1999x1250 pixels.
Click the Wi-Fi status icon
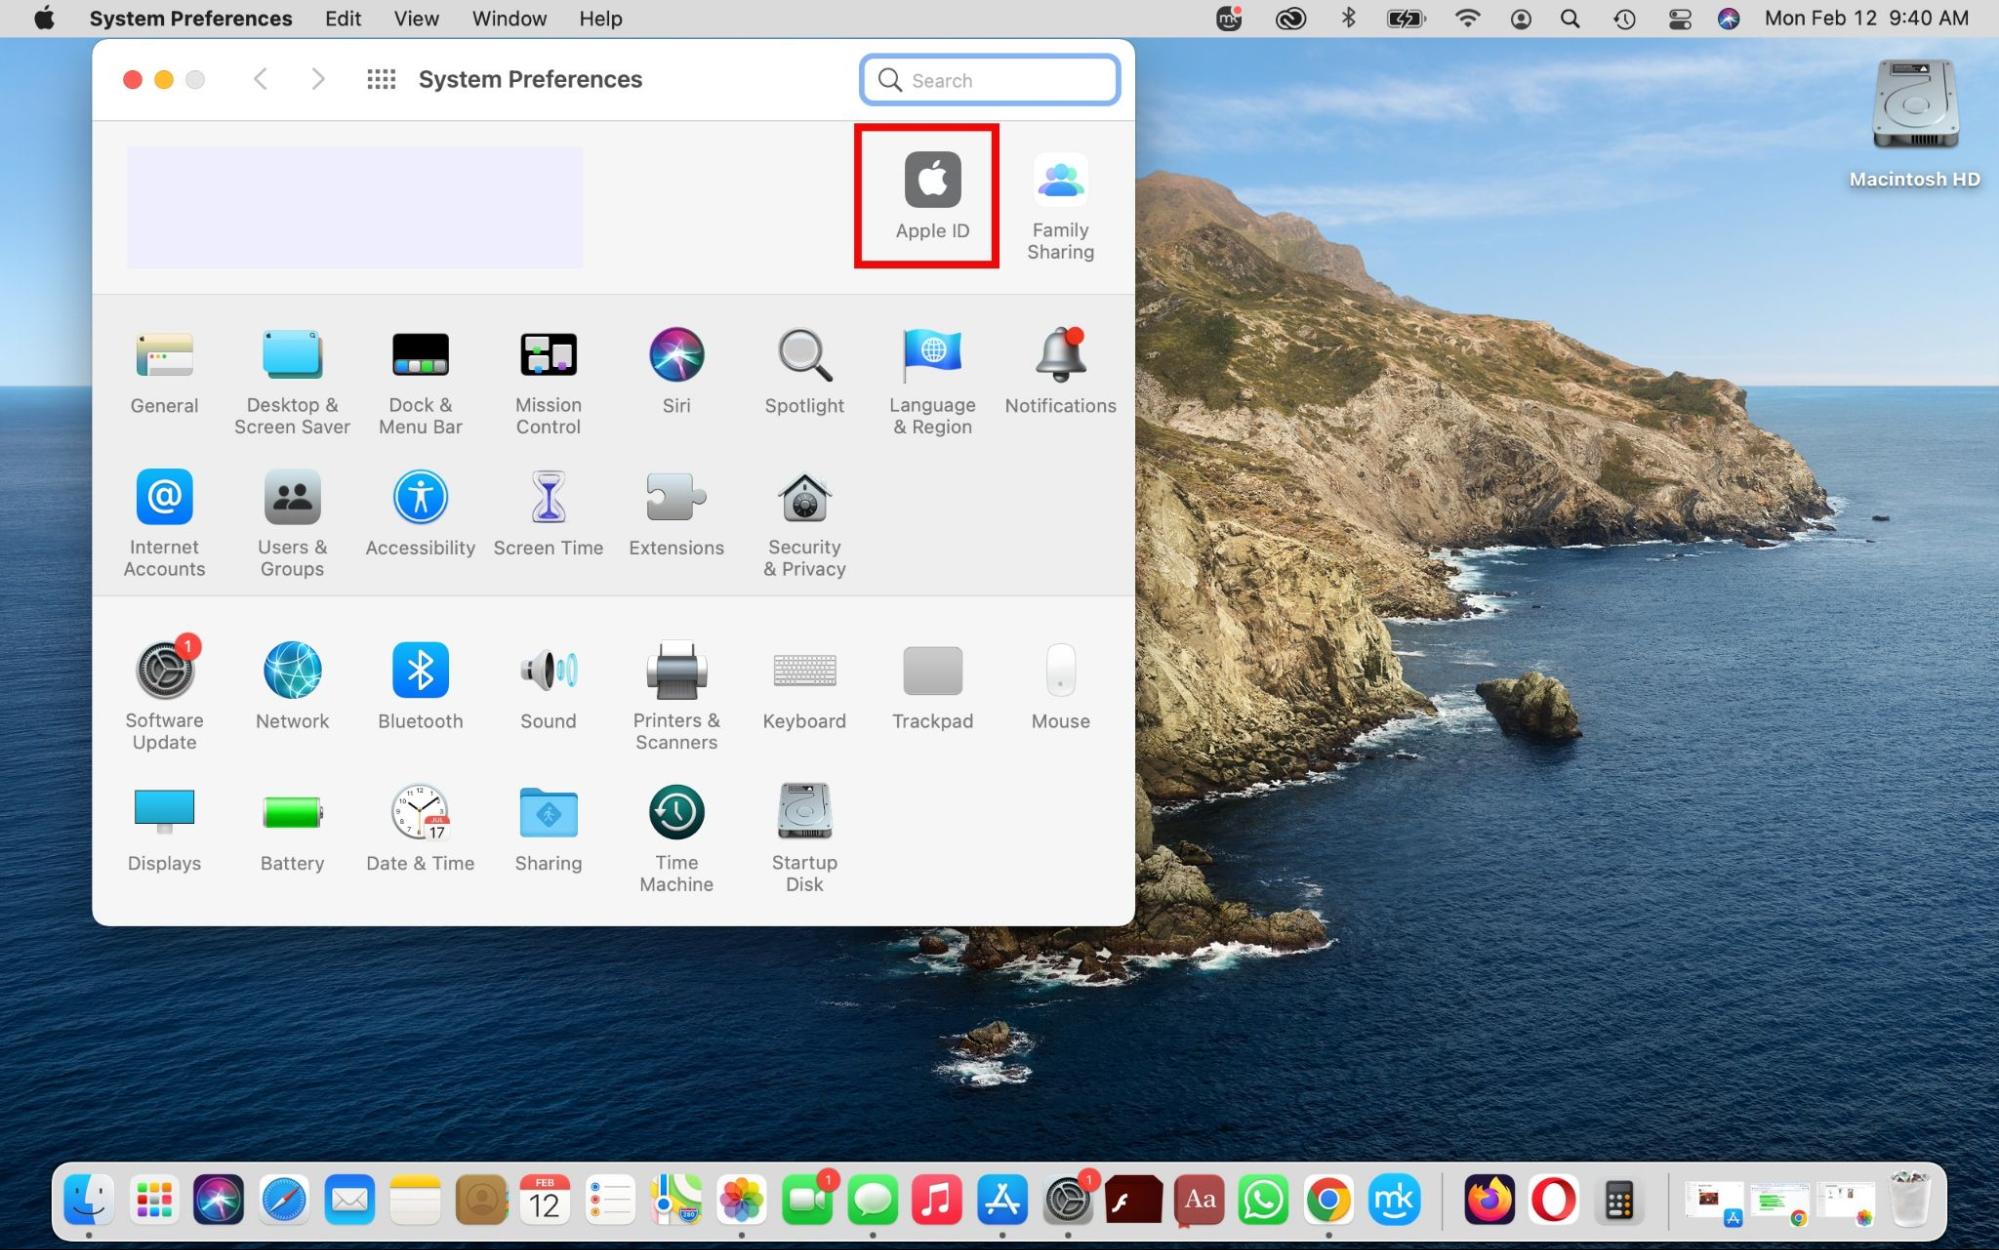point(1467,18)
